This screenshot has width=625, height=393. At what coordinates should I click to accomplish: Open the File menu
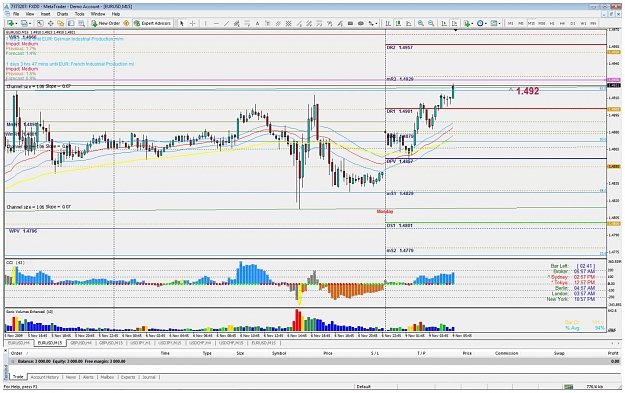[16, 14]
